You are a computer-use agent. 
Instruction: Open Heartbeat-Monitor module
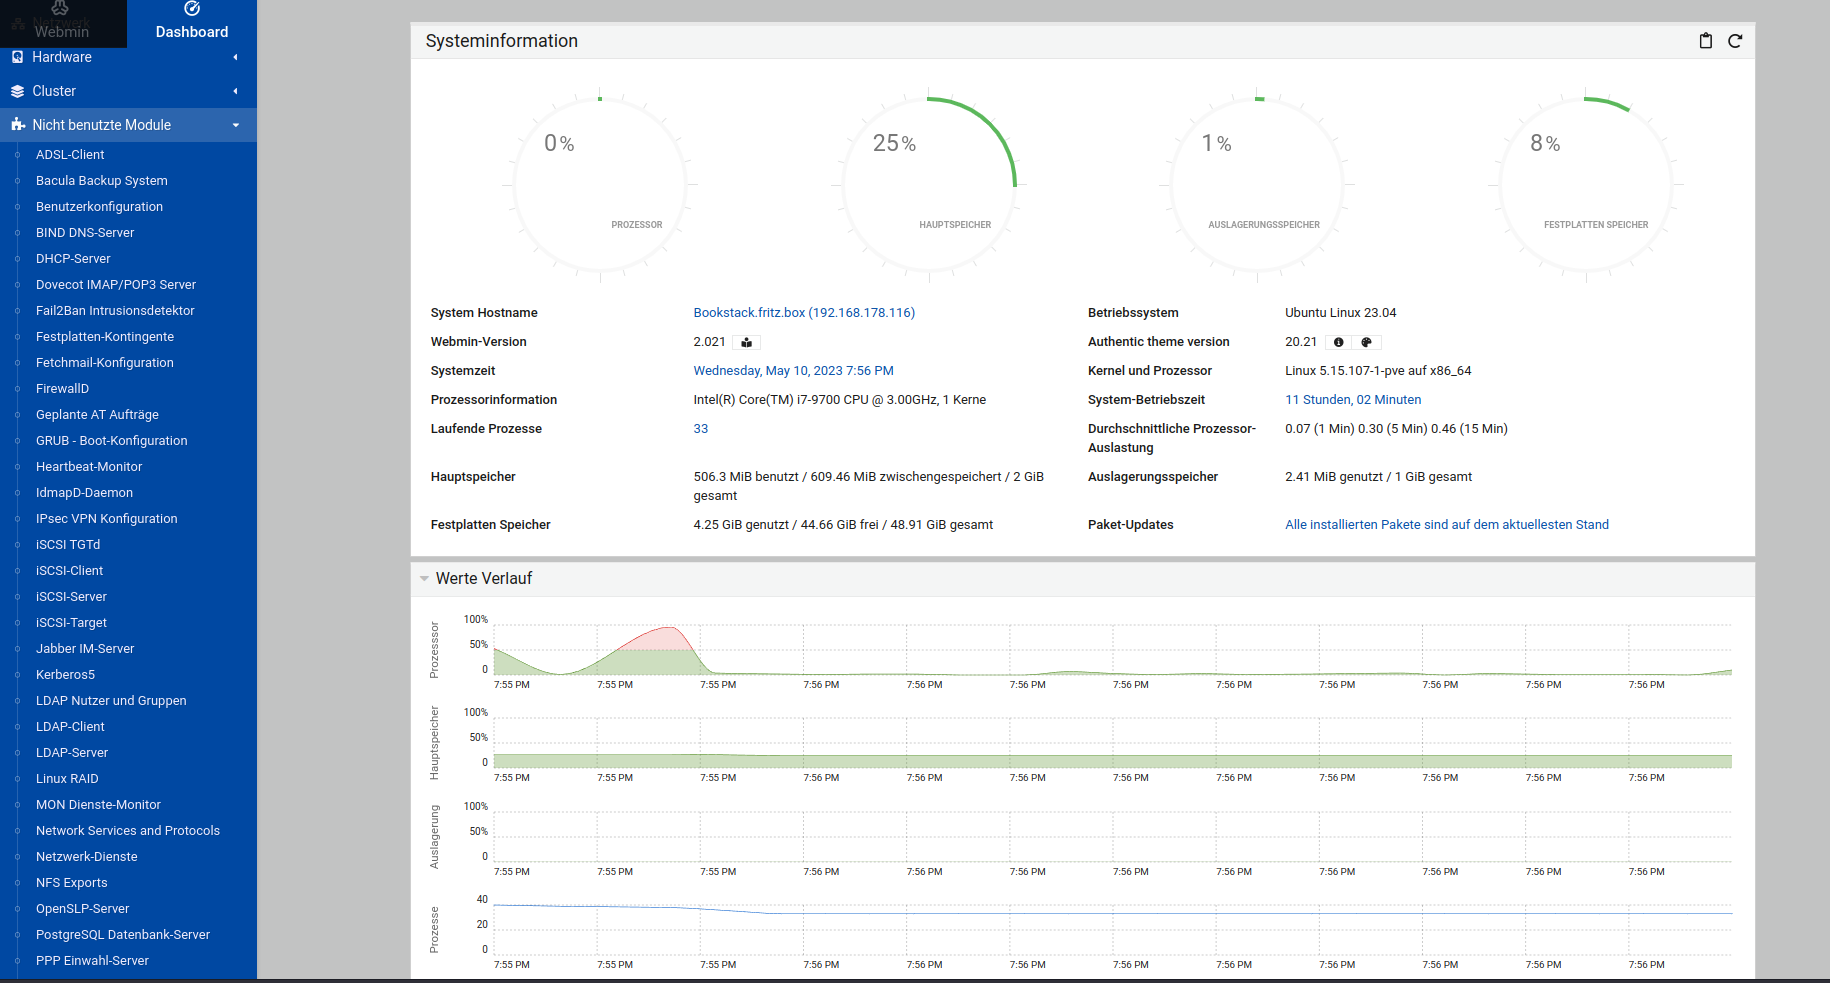pyautogui.click(x=89, y=467)
